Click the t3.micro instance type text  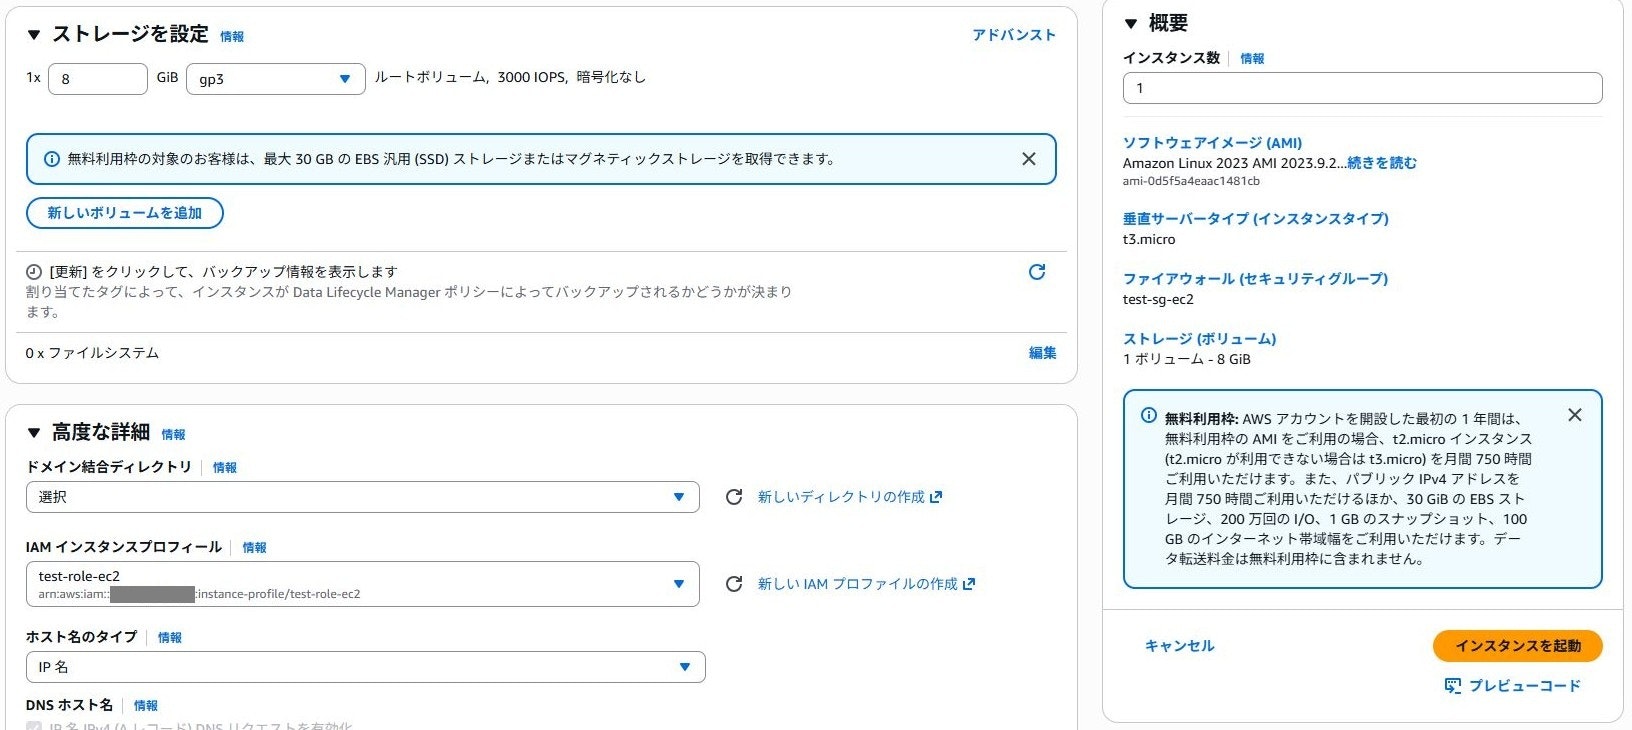1149,239
